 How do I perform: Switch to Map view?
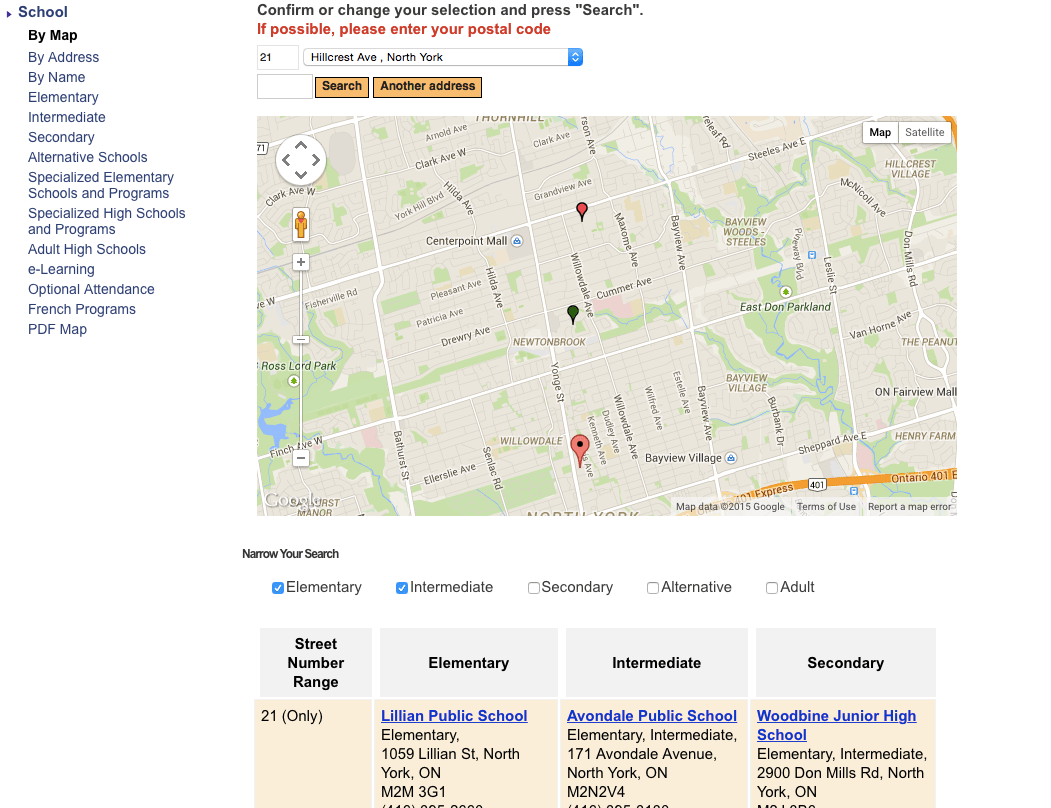[x=880, y=132]
